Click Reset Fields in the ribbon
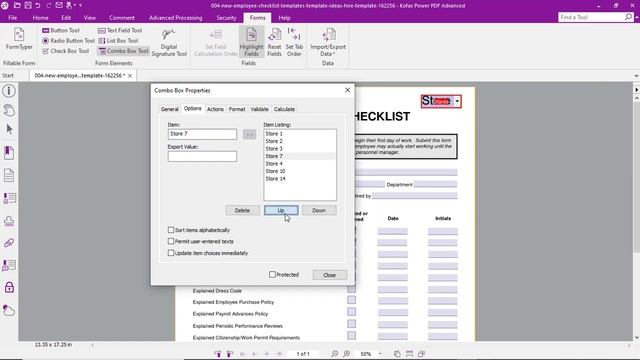The width and height of the screenshot is (640, 360). pyautogui.click(x=274, y=42)
